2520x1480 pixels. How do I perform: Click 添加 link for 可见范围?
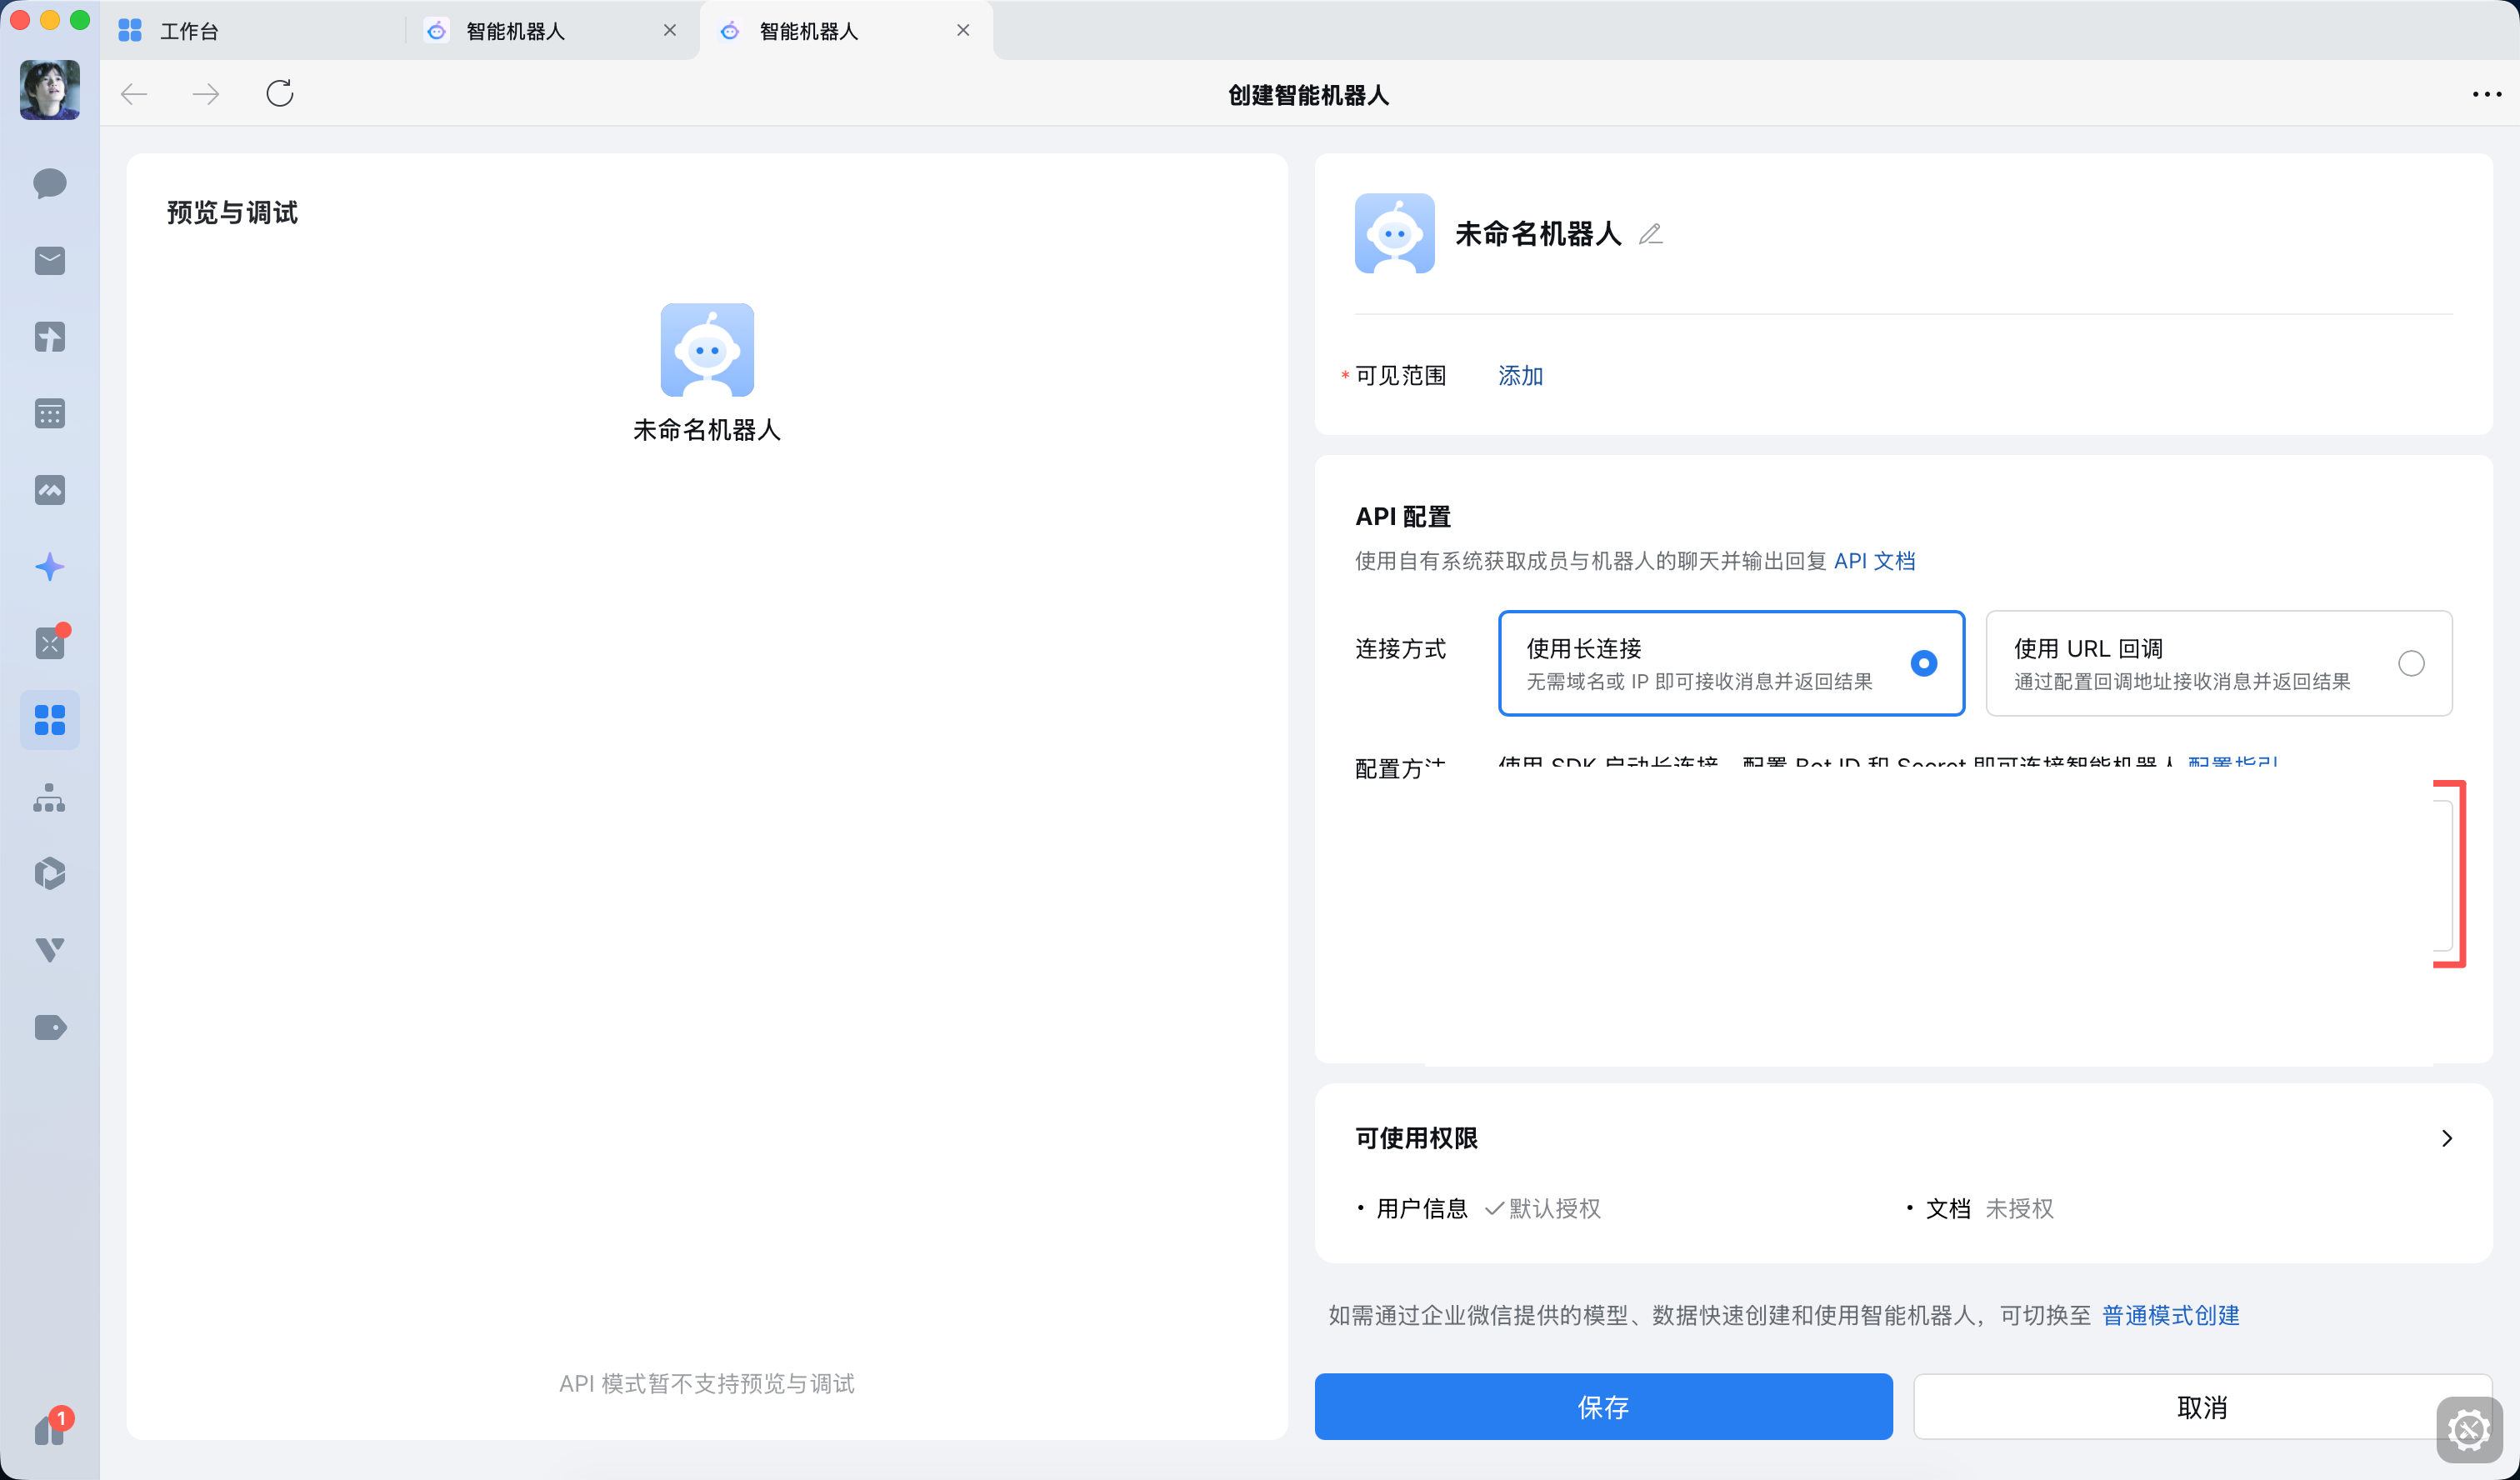pos(1520,376)
